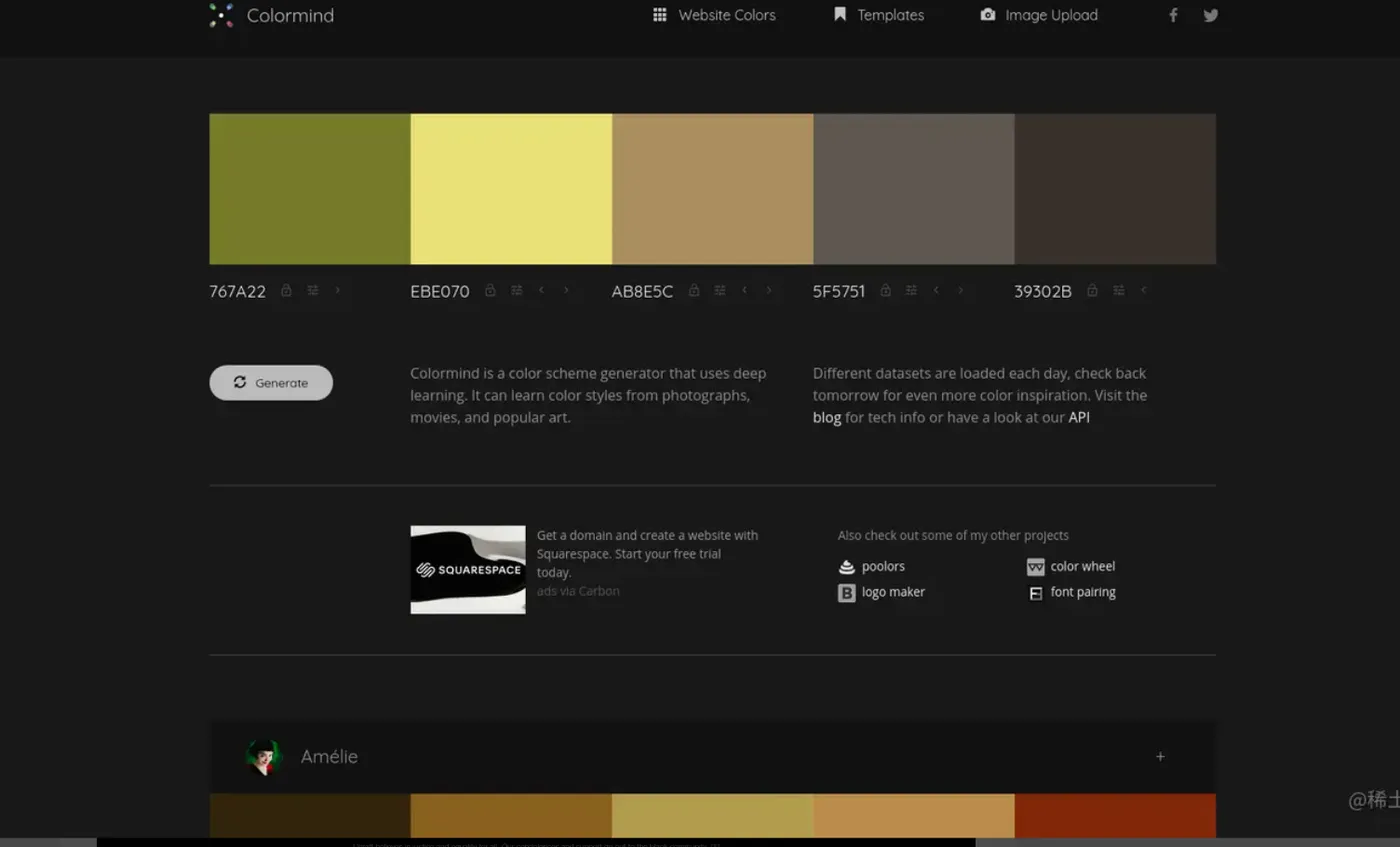Image resolution: width=1400 pixels, height=847 pixels.
Task: Lock the 5F5751 color
Action: 885,291
